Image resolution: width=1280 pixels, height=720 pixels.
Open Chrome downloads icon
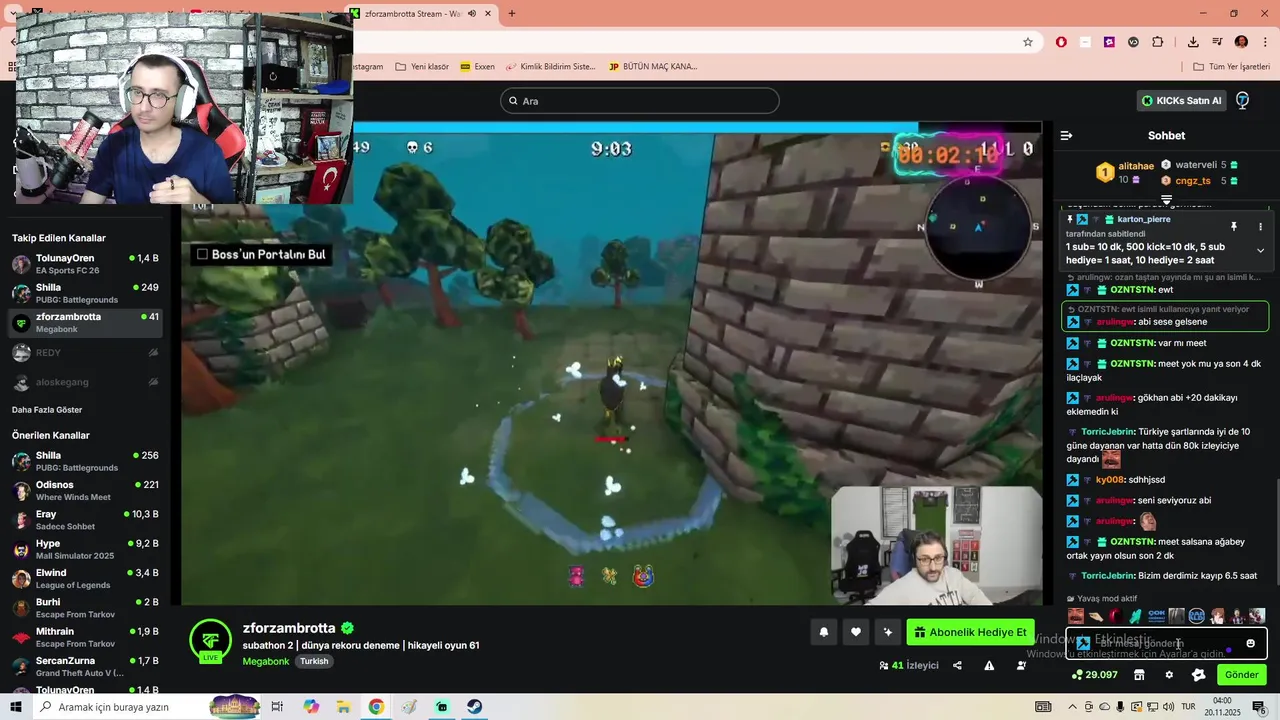coord(1193,42)
